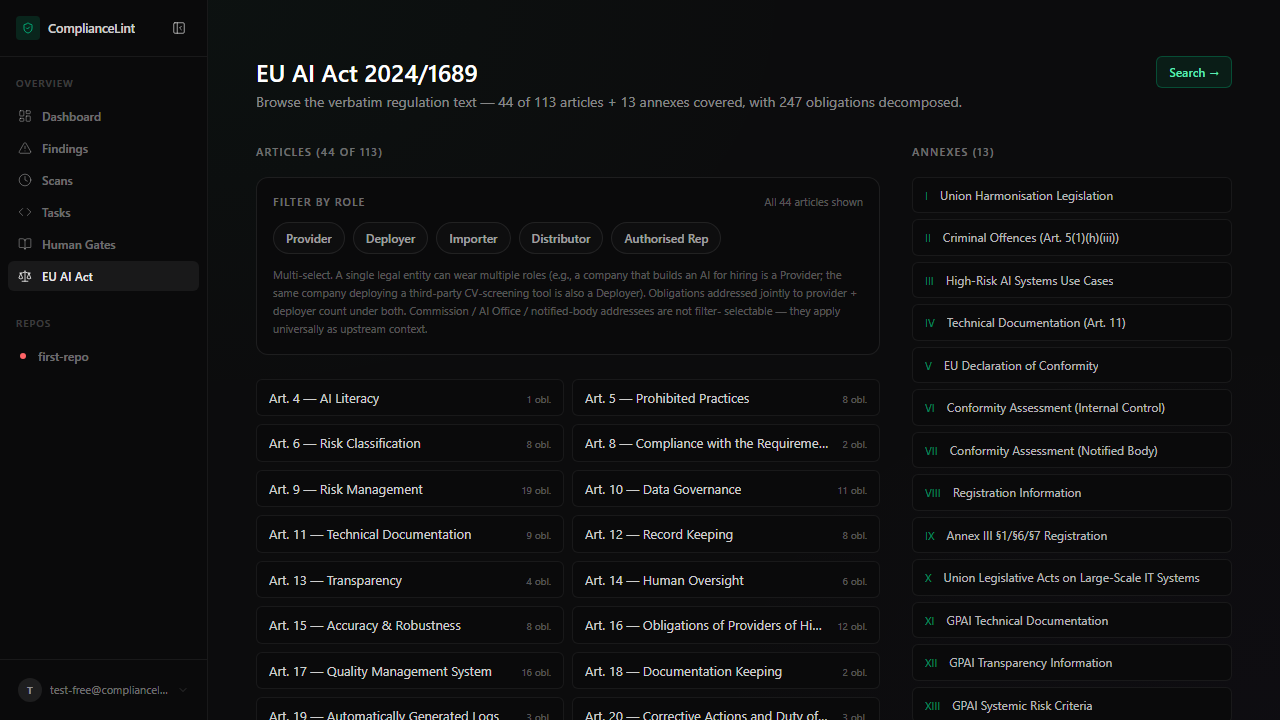Open the account menu chevron
This screenshot has width=1280, height=720.
pos(183,690)
